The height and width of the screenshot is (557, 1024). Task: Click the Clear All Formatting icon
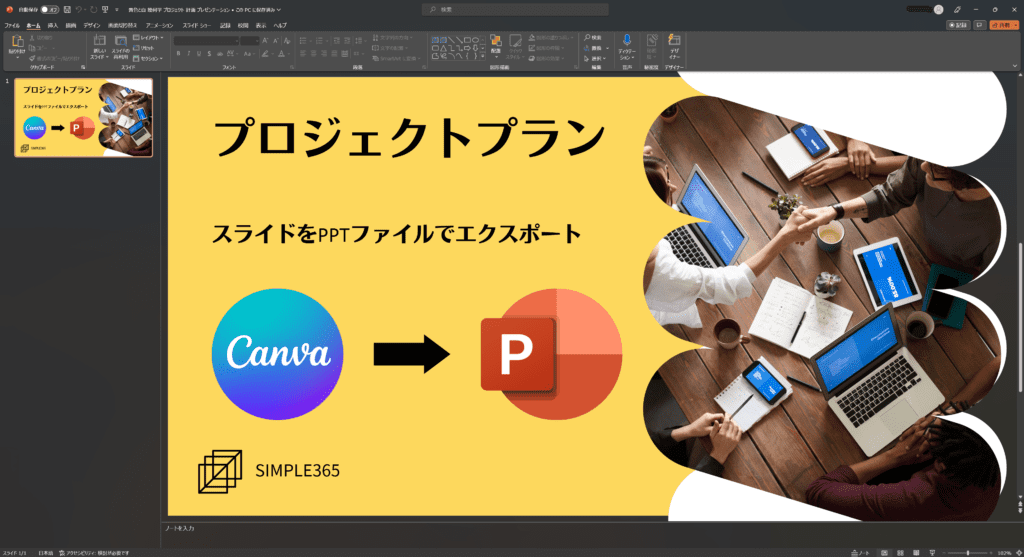(287, 40)
